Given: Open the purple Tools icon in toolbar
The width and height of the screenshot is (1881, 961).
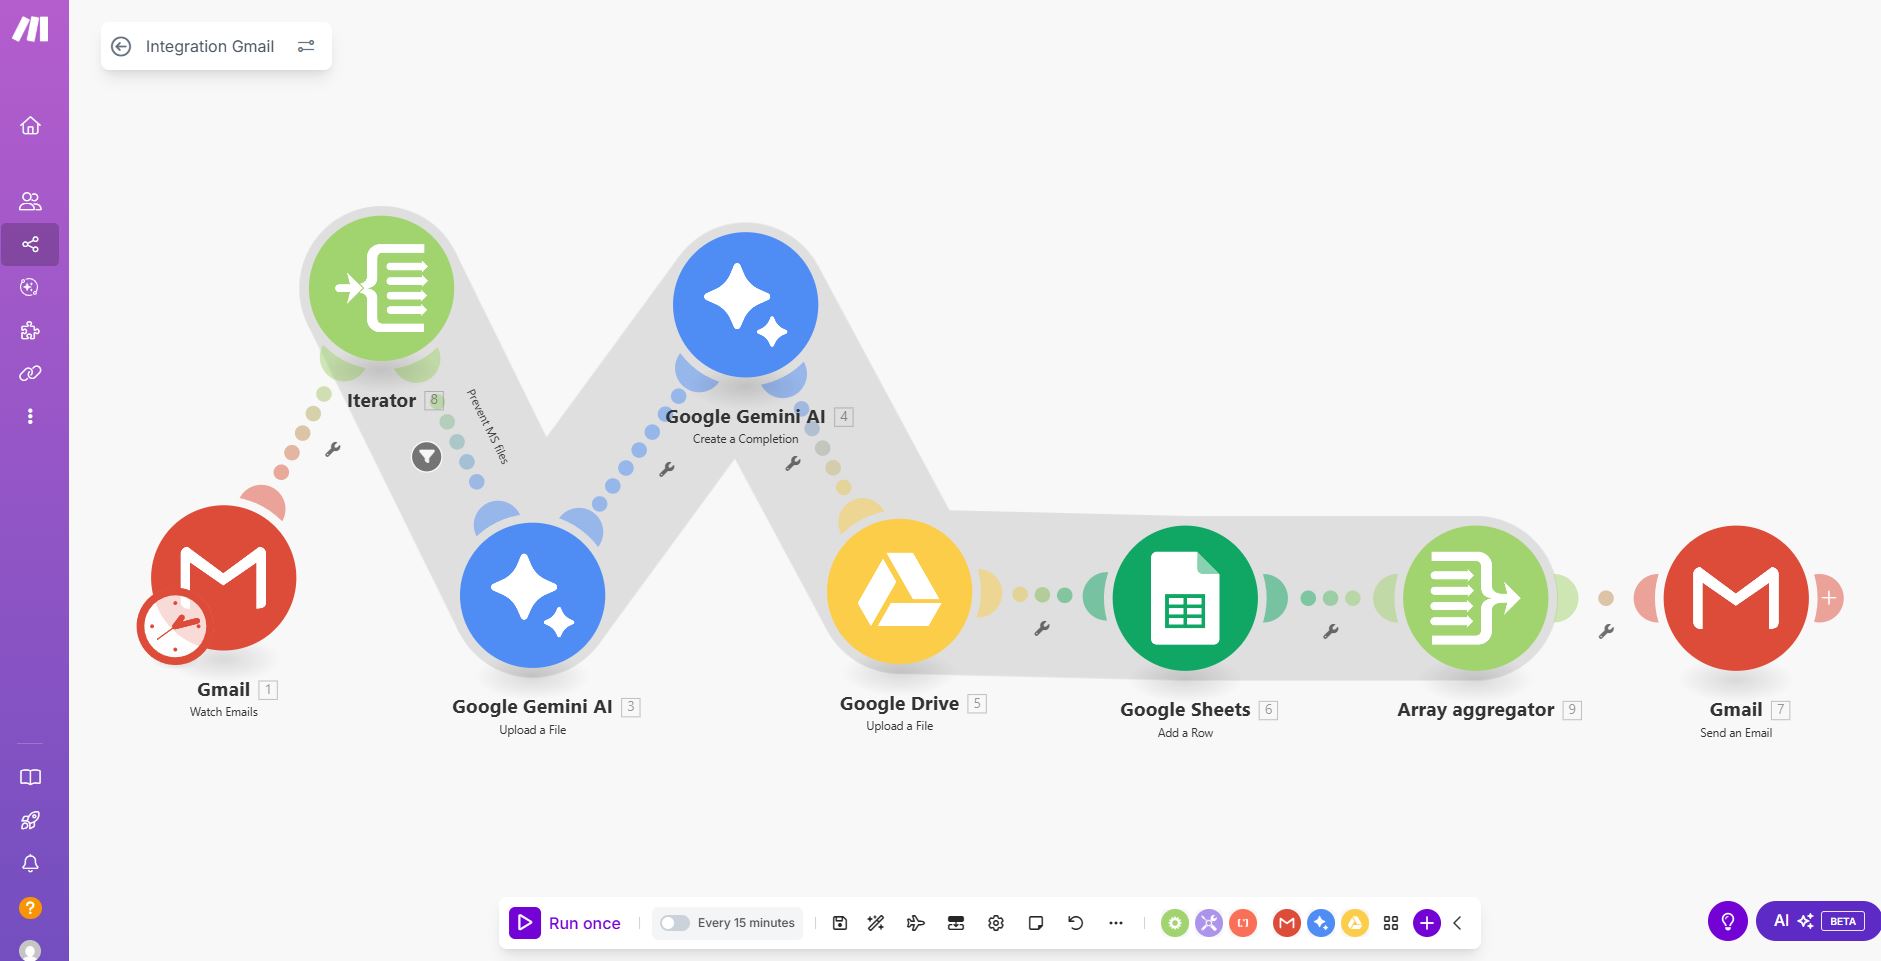Looking at the screenshot, I should (1209, 923).
